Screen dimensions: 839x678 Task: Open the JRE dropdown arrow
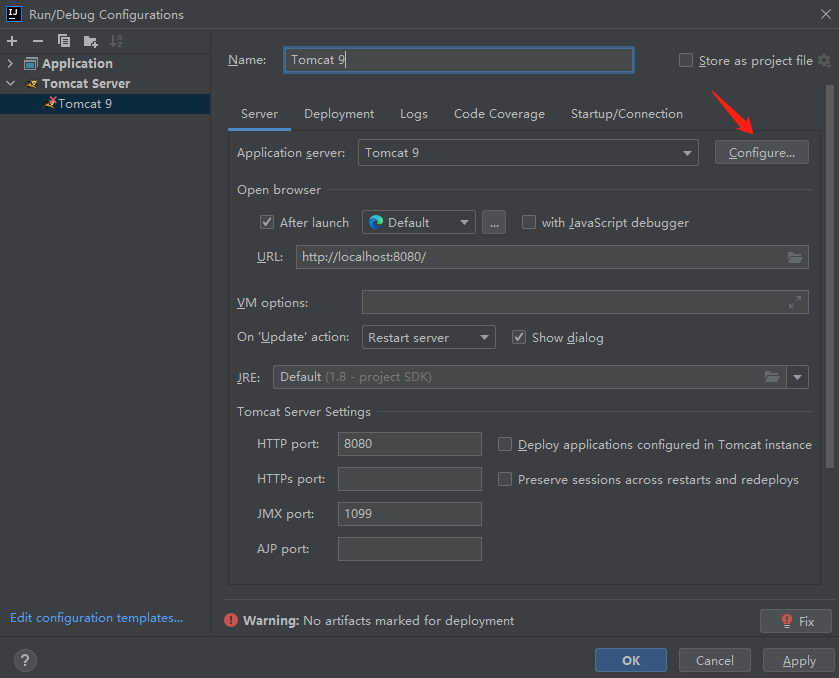(797, 377)
